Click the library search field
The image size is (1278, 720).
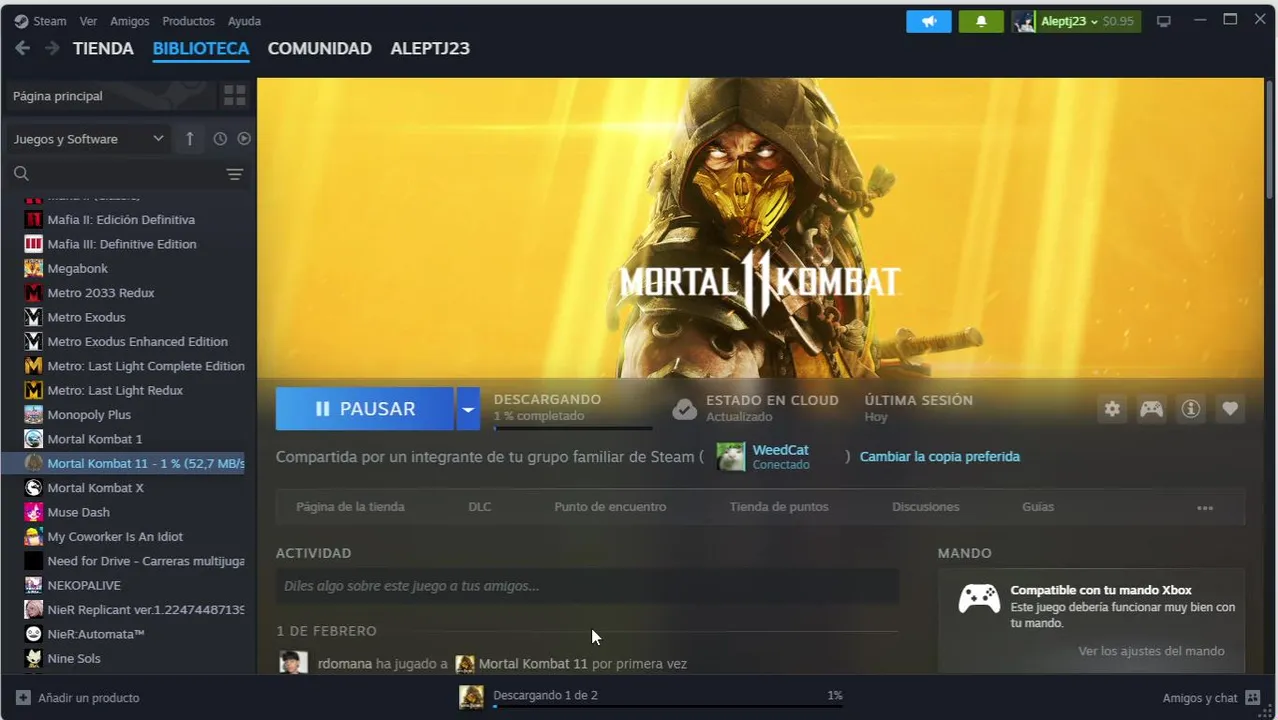pyautogui.click(x=113, y=174)
